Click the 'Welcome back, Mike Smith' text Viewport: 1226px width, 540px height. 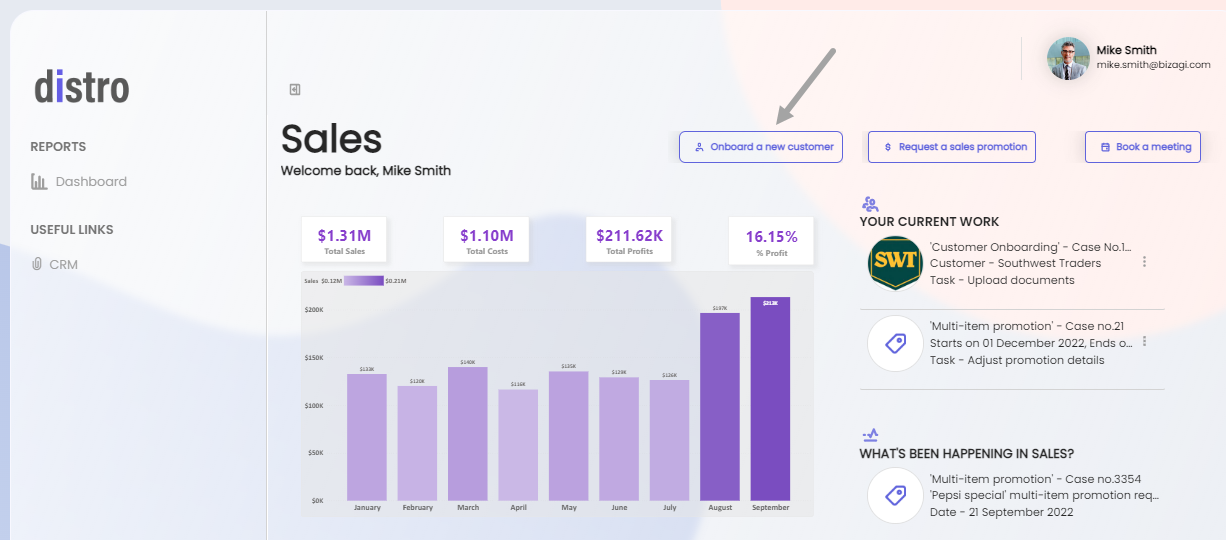[x=366, y=171]
